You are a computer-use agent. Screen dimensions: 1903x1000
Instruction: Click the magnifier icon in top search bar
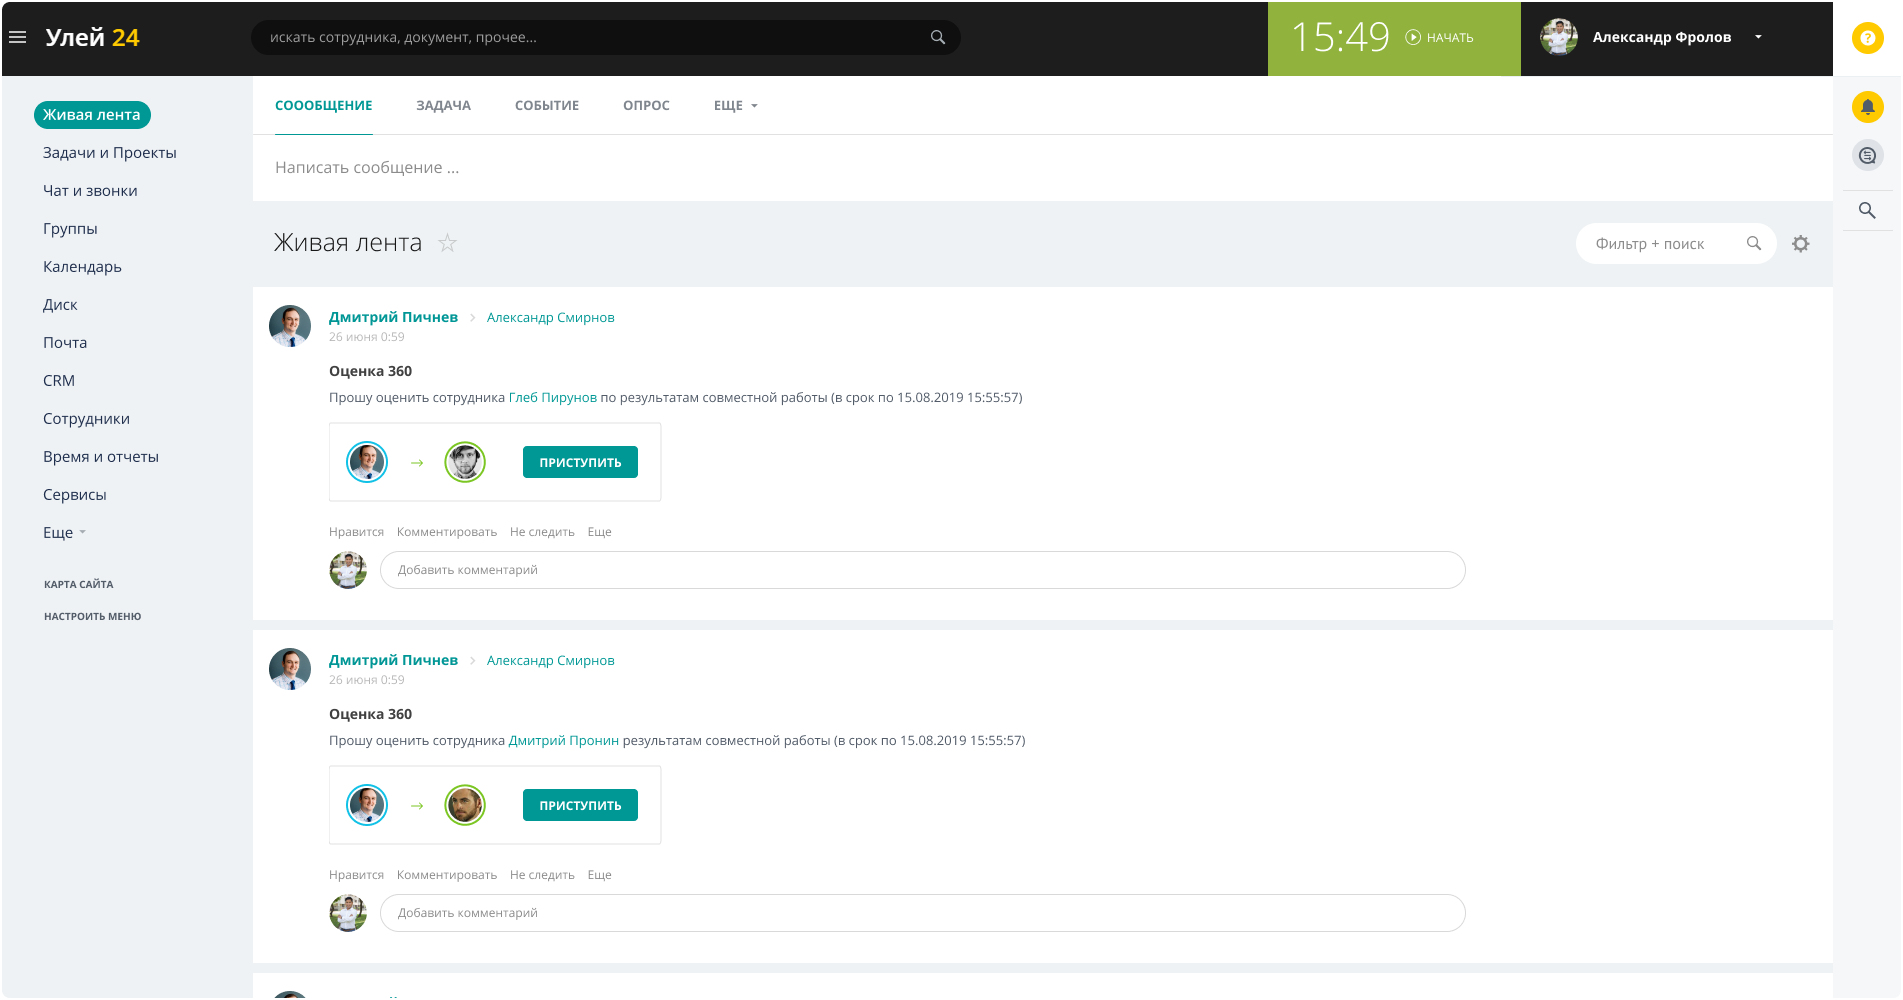[x=937, y=37]
